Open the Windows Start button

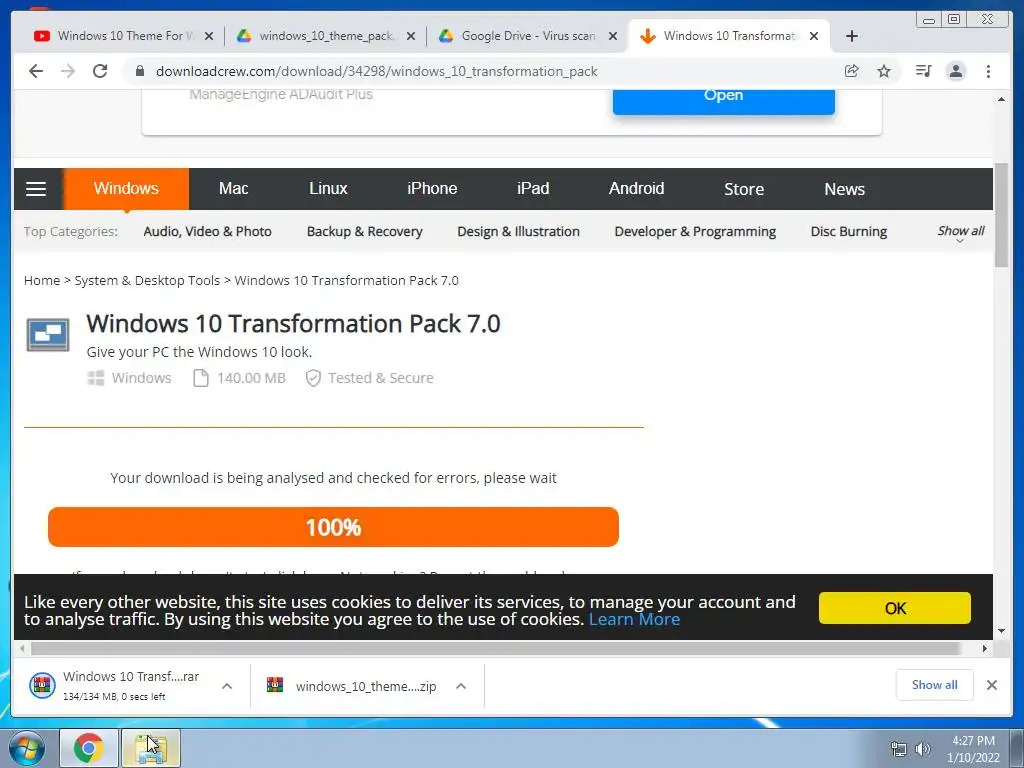click(27, 748)
